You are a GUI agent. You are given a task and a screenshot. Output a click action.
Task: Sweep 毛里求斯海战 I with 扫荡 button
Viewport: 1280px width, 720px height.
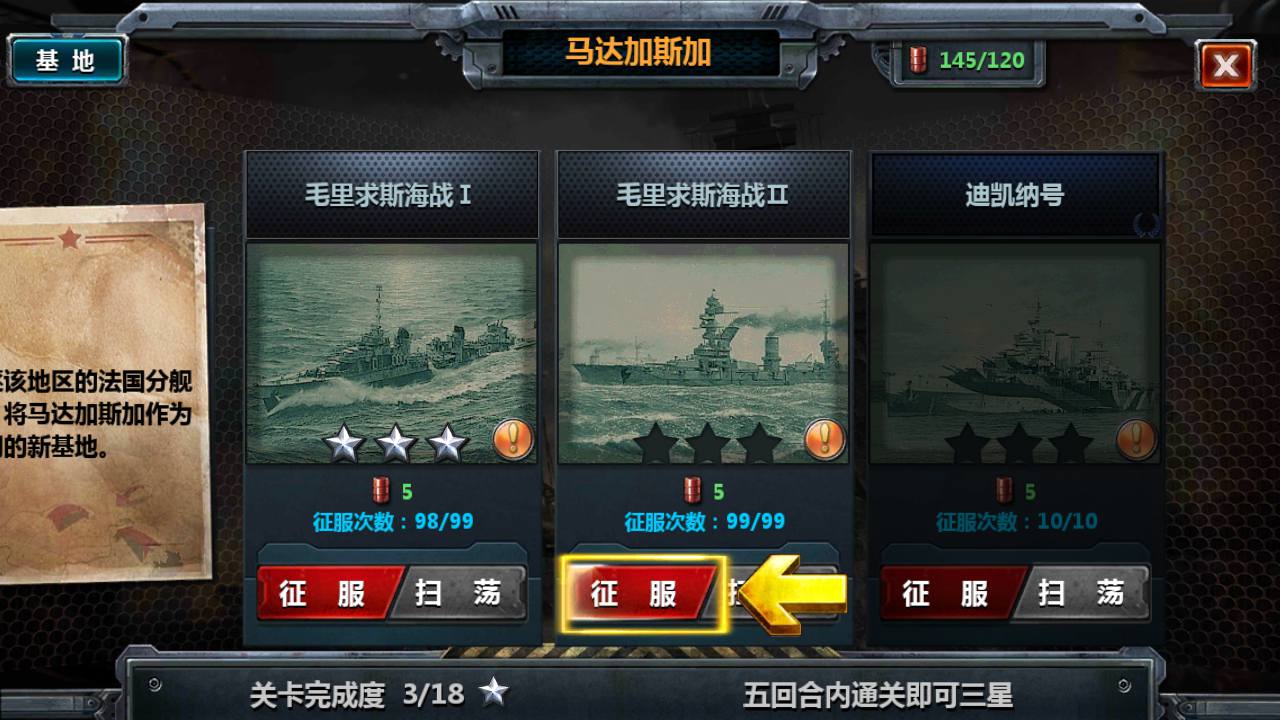tap(461, 594)
